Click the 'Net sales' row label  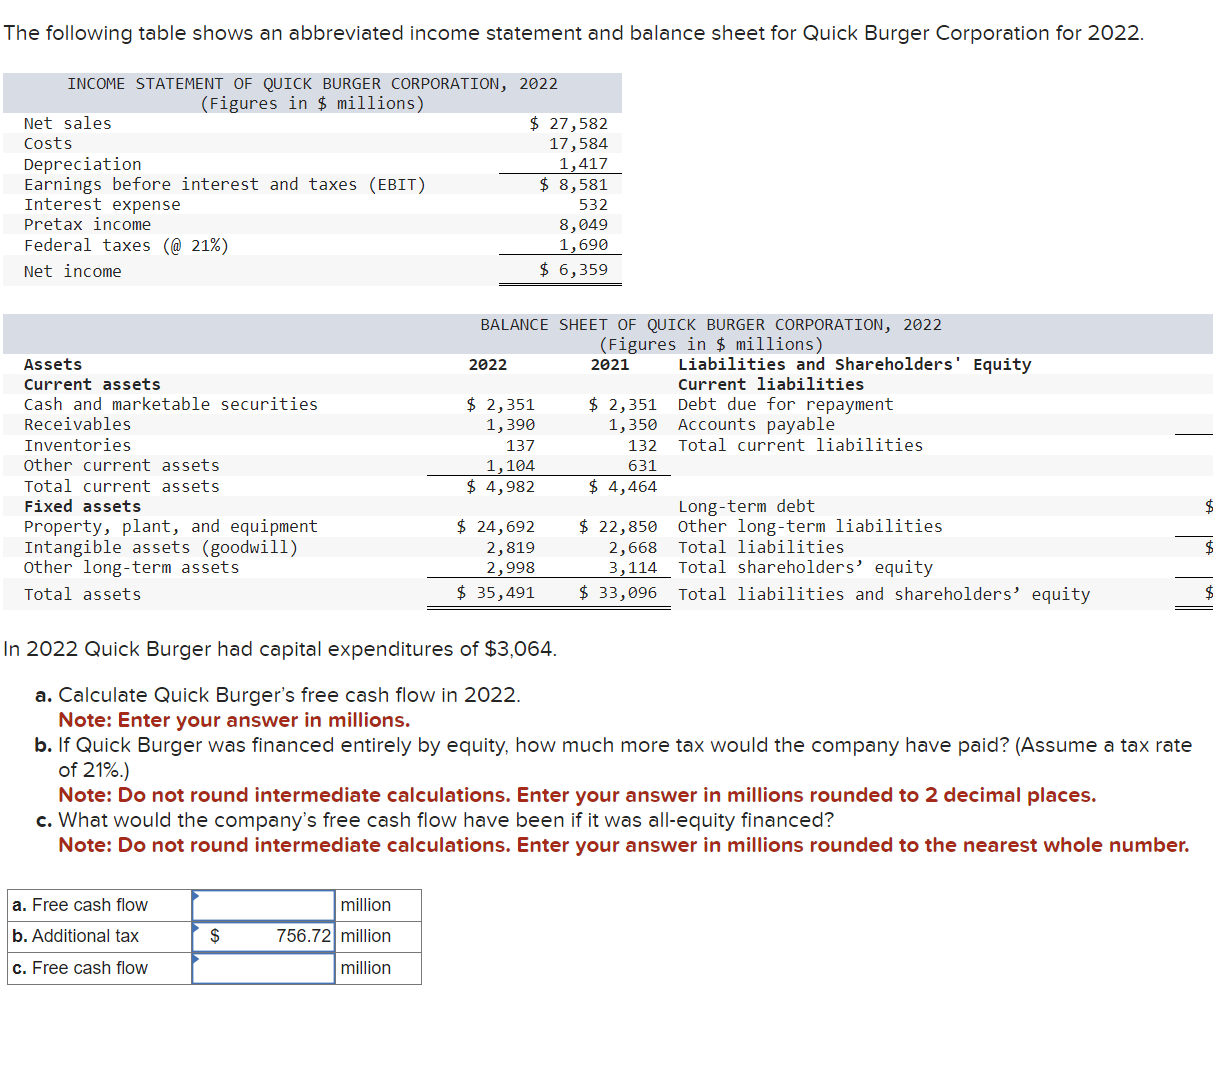pos(68,123)
